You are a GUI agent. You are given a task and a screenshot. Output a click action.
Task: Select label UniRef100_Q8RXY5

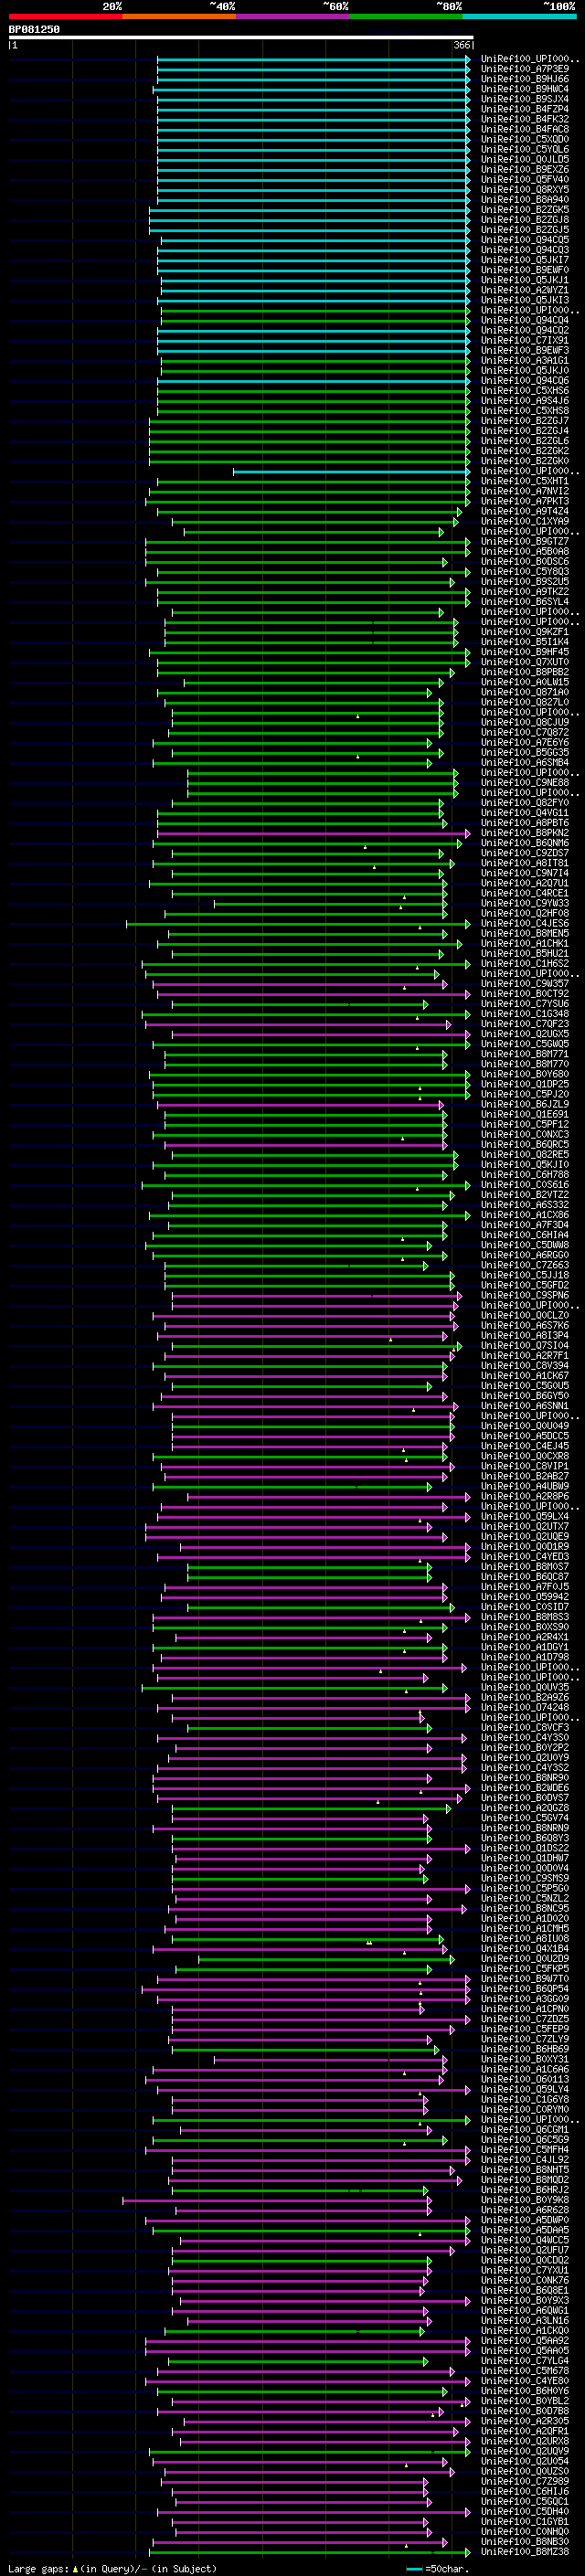pos(524,189)
